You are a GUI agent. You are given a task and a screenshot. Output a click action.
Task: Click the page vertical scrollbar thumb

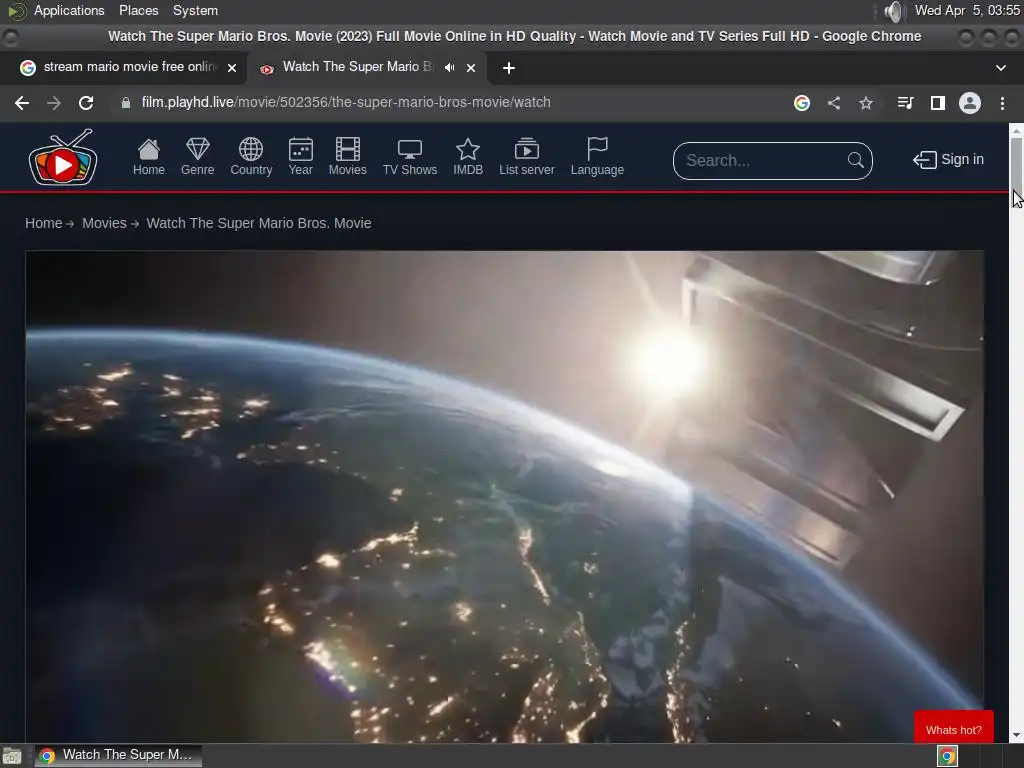click(x=1016, y=163)
